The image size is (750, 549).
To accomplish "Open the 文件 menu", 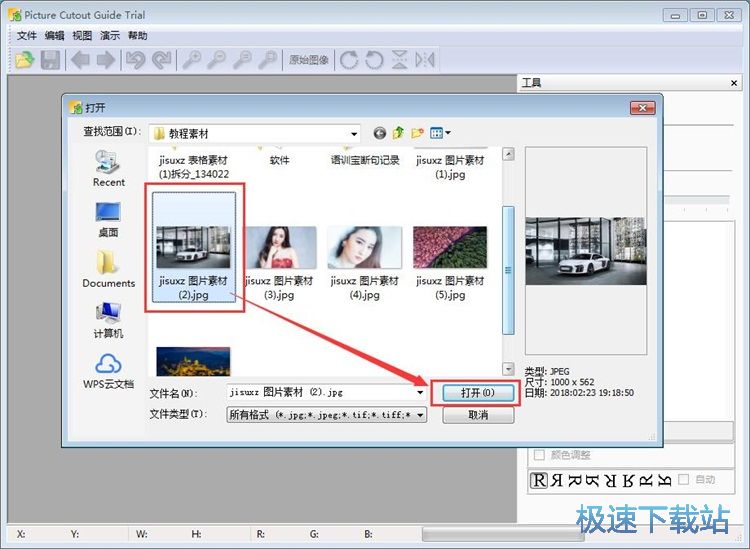I will tap(27, 35).
